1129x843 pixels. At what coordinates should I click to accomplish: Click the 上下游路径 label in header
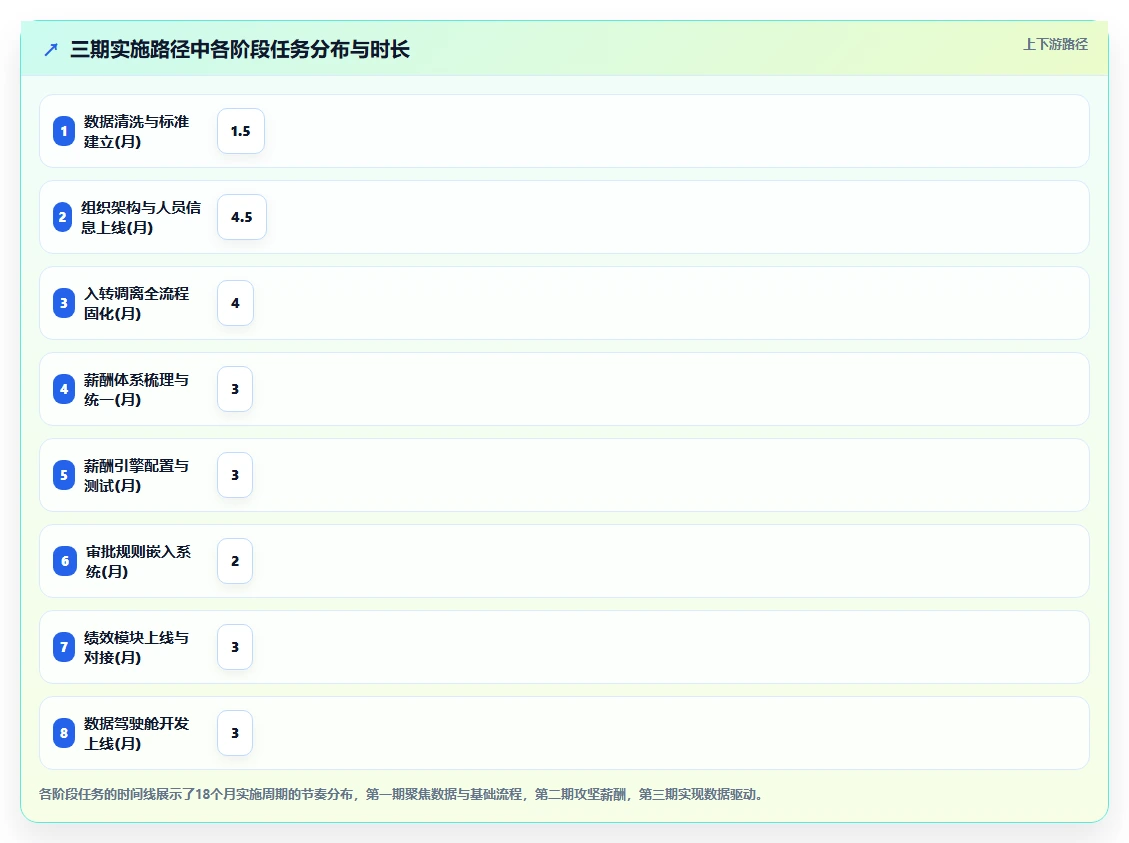tap(1055, 45)
